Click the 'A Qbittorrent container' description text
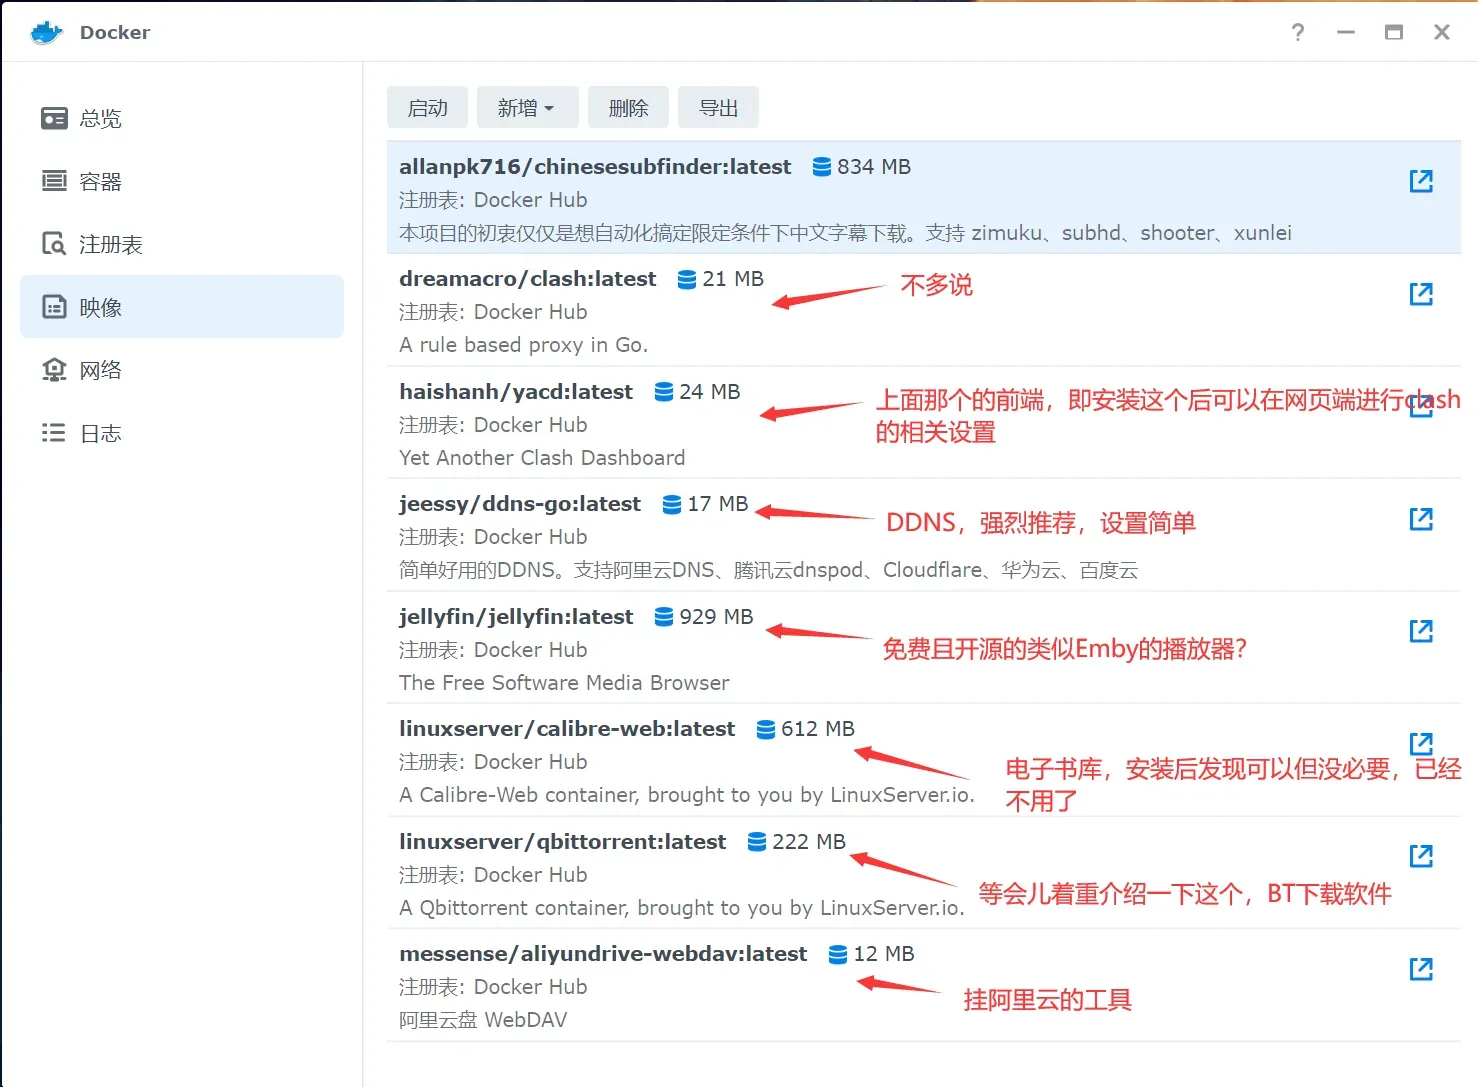Image resolution: width=1478 pixels, height=1087 pixels. pos(682,908)
